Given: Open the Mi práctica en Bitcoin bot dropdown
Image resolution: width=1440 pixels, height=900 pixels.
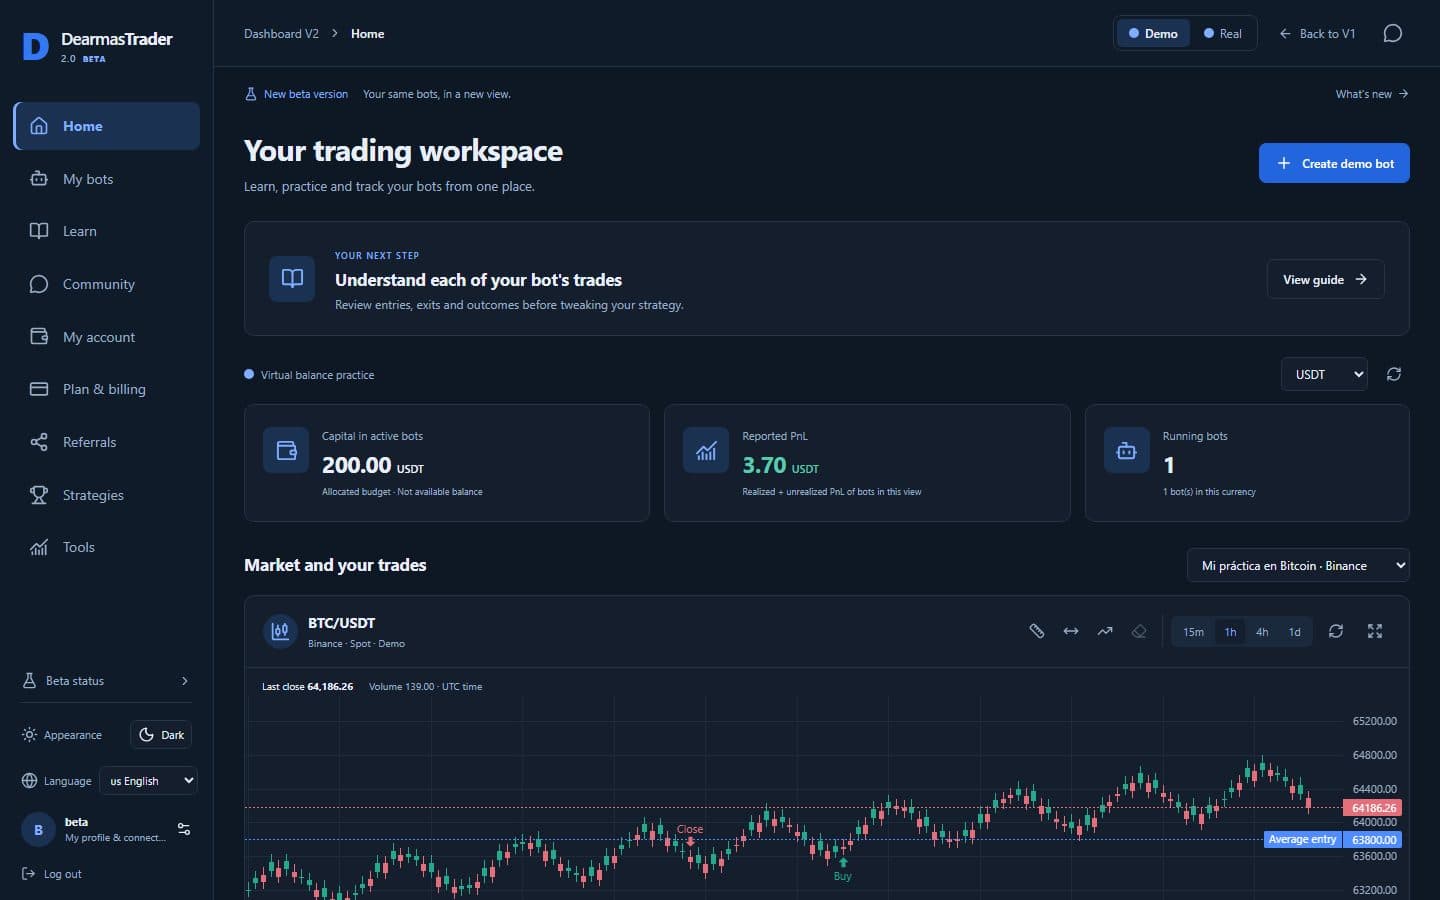Looking at the screenshot, I should pyautogui.click(x=1298, y=565).
